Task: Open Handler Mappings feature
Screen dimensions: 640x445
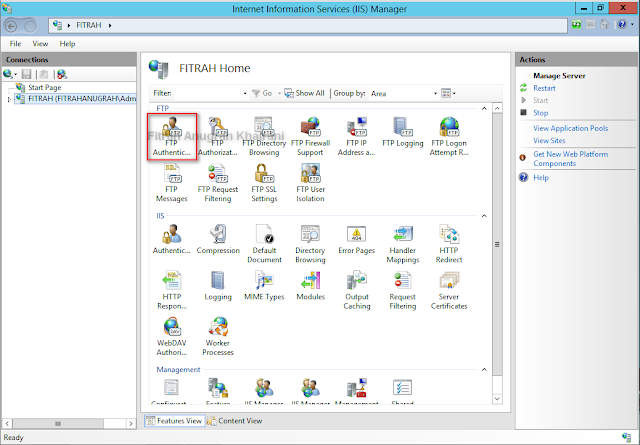Action: (x=403, y=244)
